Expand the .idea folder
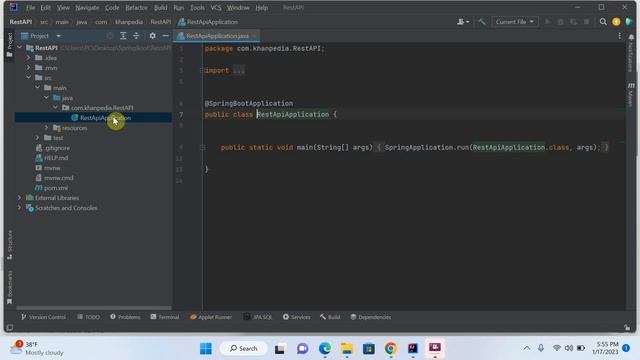Screen dimensions: 640x360 pos(28,58)
